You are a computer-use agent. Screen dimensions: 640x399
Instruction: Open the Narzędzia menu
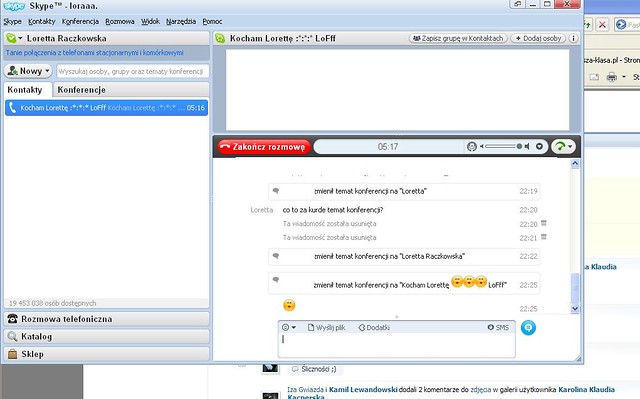pos(181,22)
